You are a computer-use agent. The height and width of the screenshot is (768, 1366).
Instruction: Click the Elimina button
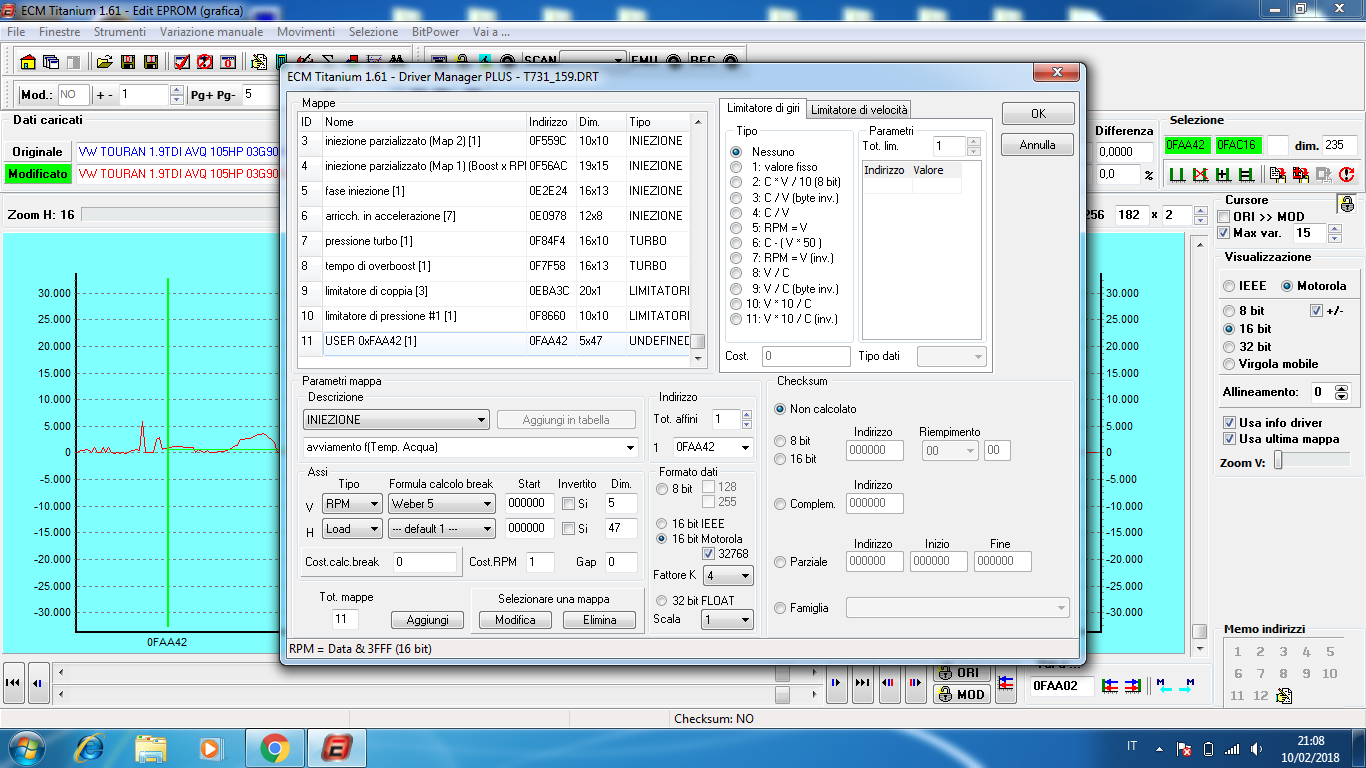tap(599, 620)
